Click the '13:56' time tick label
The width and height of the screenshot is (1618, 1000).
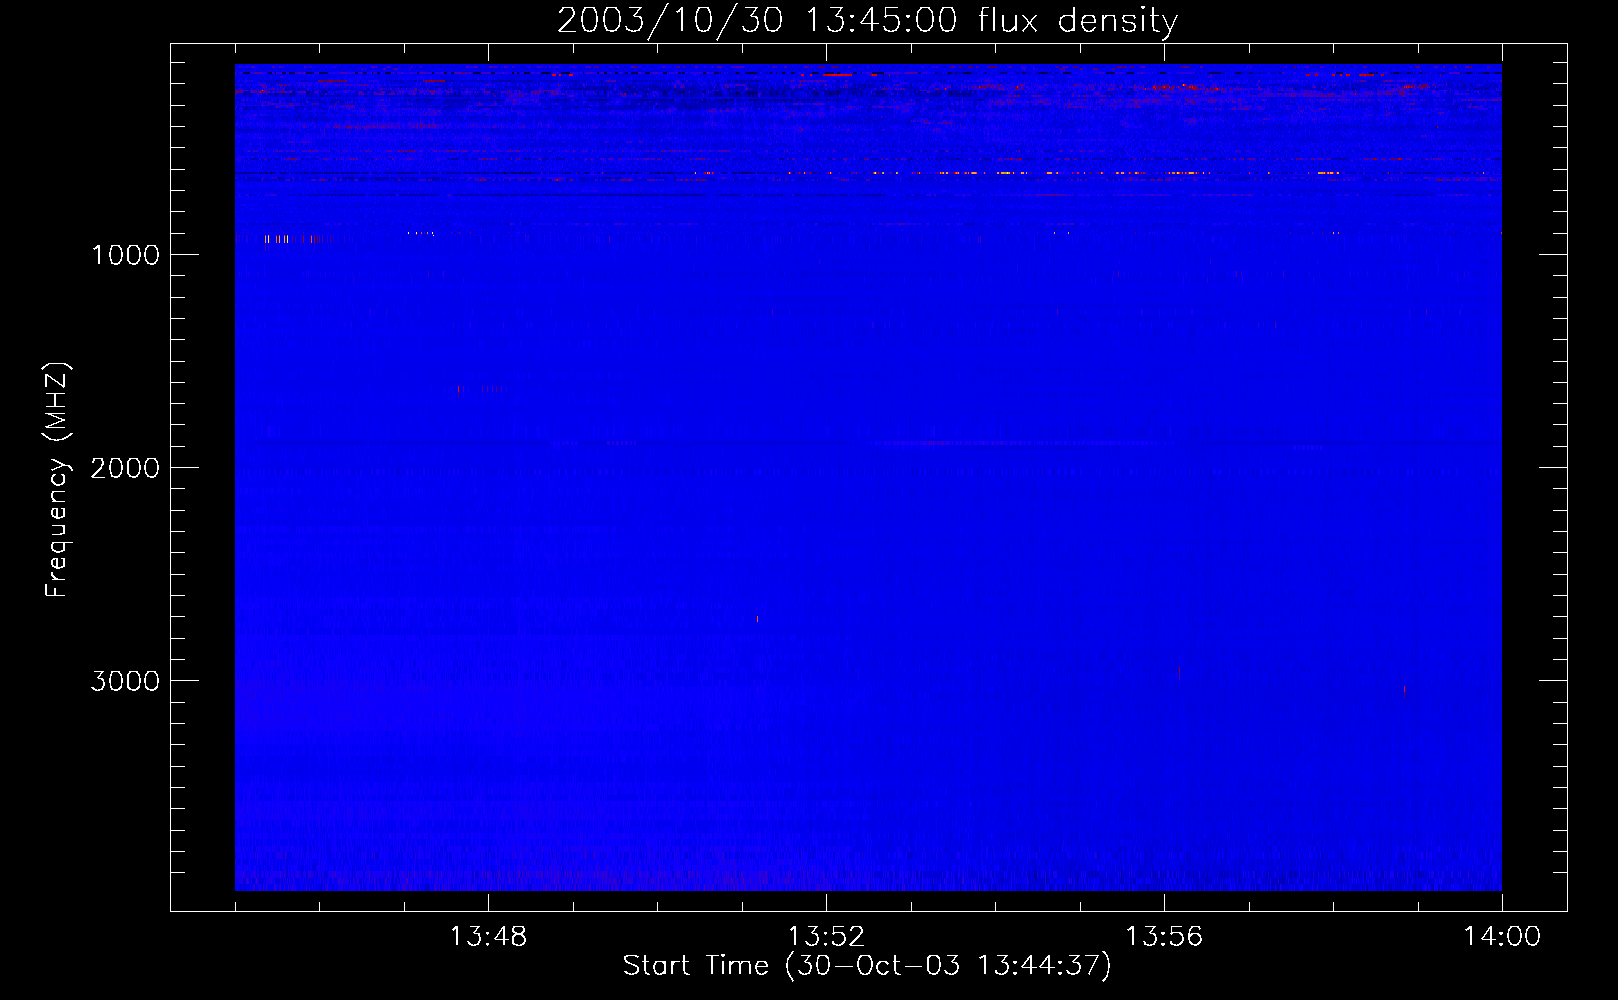1164,937
